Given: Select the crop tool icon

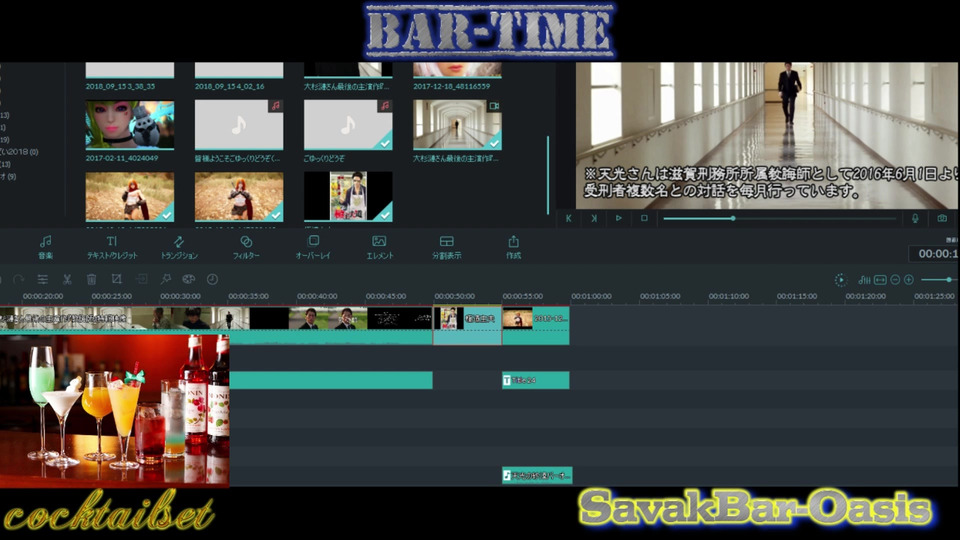Looking at the screenshot, I should point(116,279).
